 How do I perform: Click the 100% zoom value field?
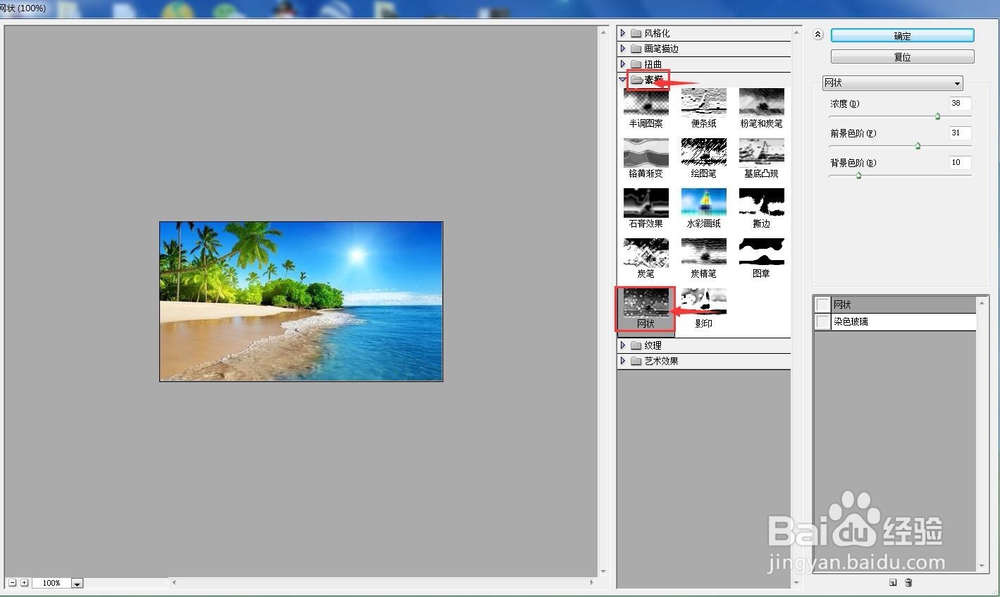pos(52,583)
